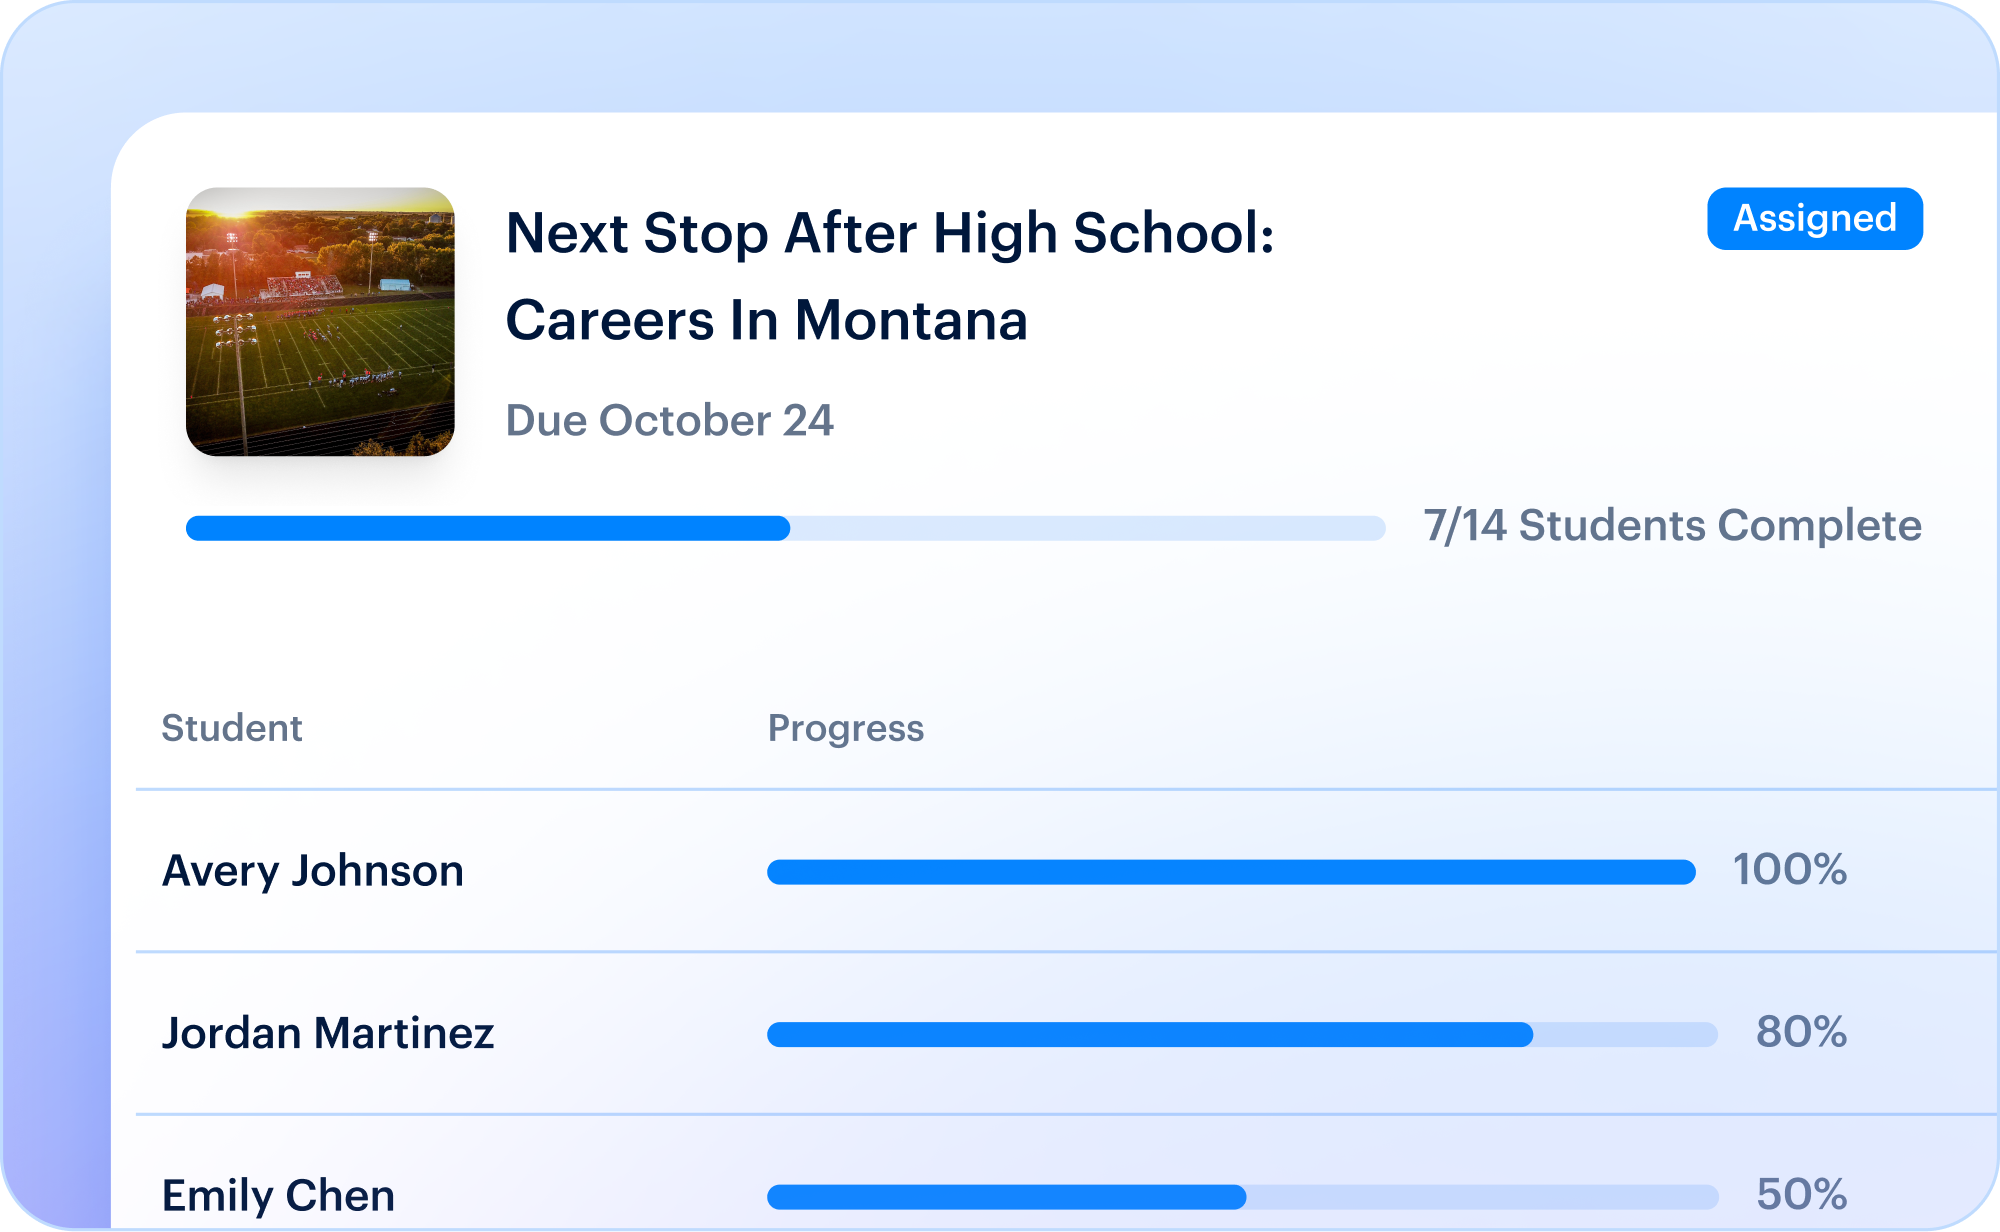Click the overall class completion progress bar
2000x1232 pixels.
point(785,528)
